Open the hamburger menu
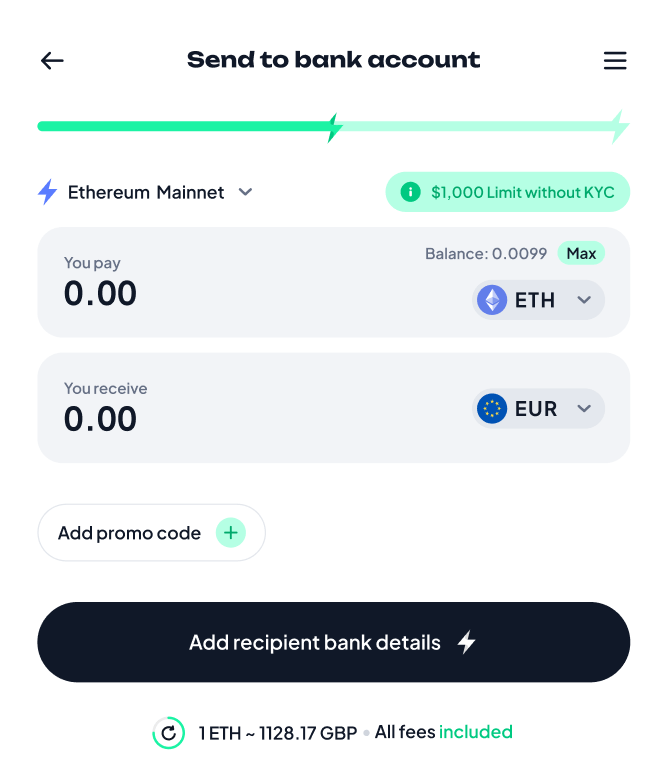 tap(614, 60)
